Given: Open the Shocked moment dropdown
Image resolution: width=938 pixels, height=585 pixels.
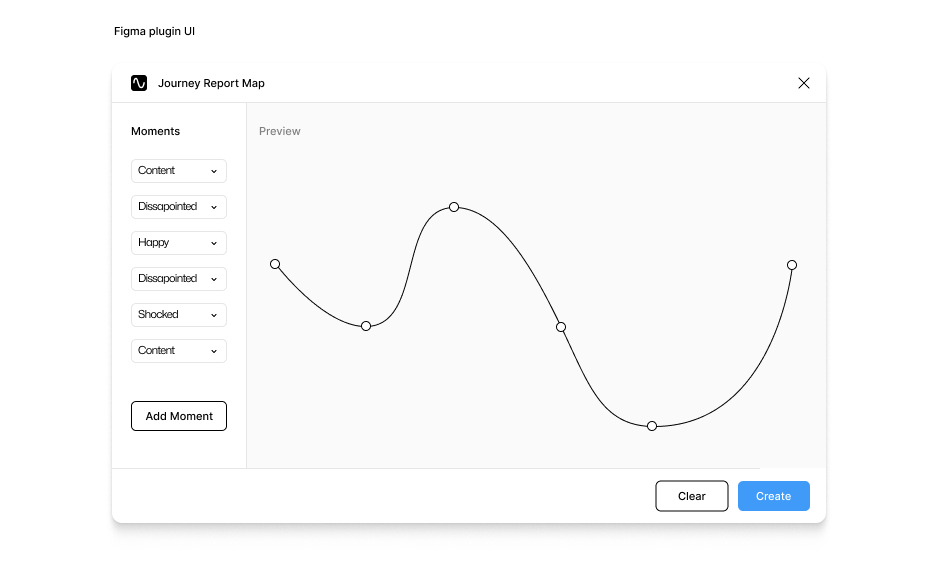Looking at the screenshot, I should point(179,315).
